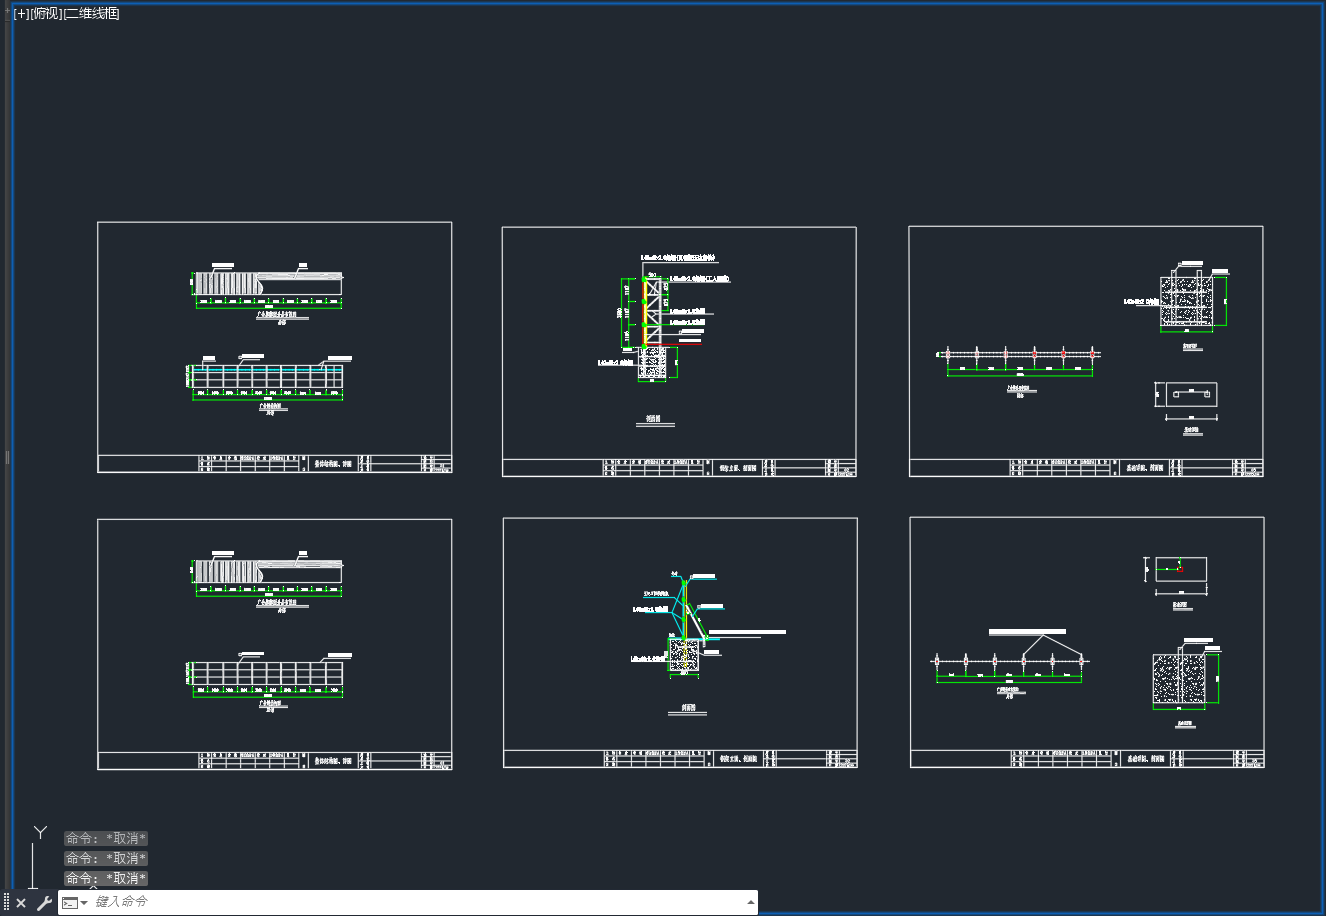Expand command history with the up arrow
1326x916 pixels.
pos(751,902)
